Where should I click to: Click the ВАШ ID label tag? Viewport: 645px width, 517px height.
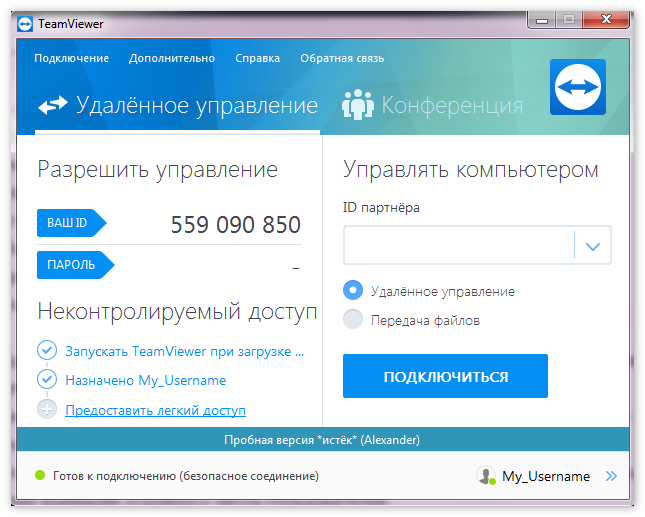(72, 223)
